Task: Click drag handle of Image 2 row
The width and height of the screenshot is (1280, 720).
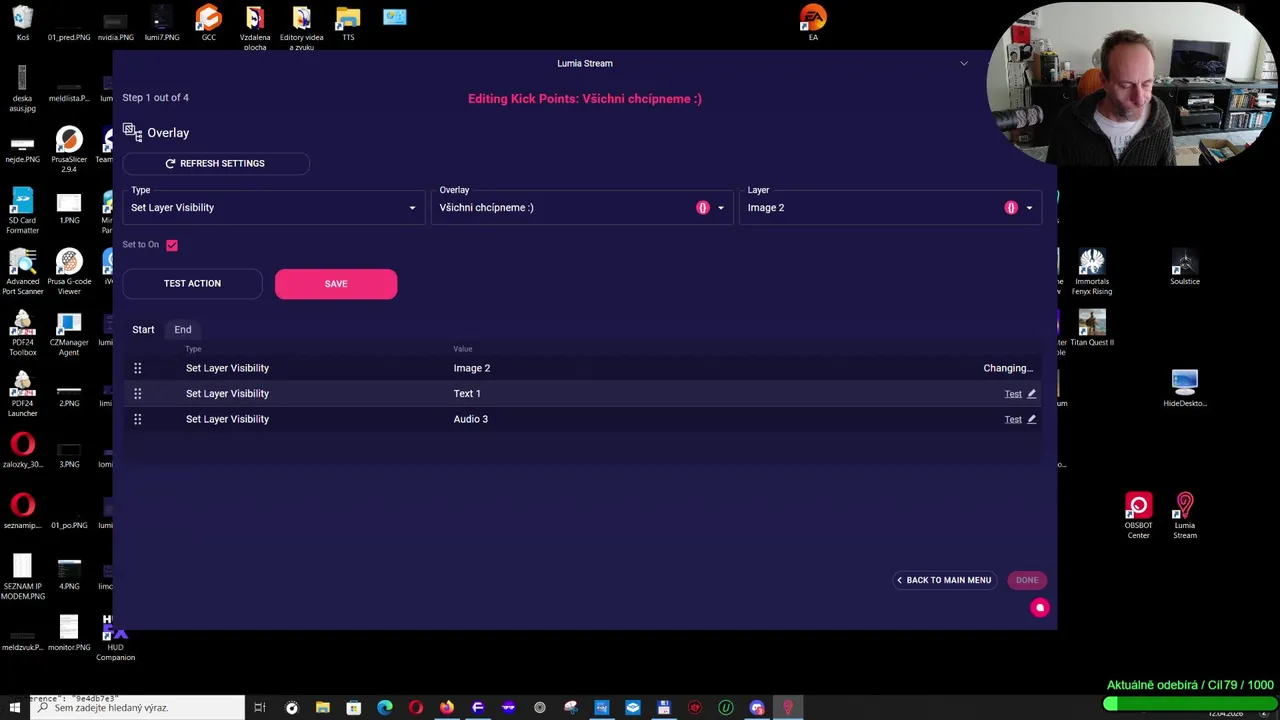Action: [138, 368]
